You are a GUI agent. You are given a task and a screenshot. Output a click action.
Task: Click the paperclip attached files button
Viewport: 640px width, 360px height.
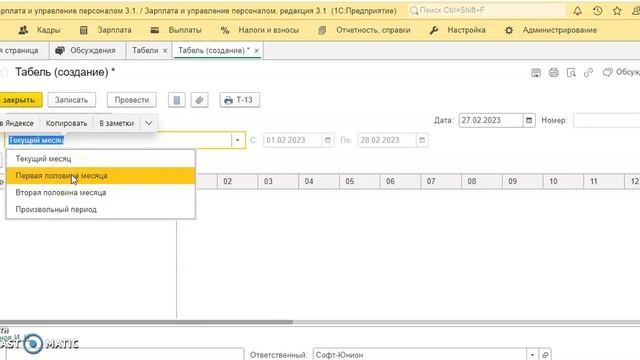coord(199,100)
